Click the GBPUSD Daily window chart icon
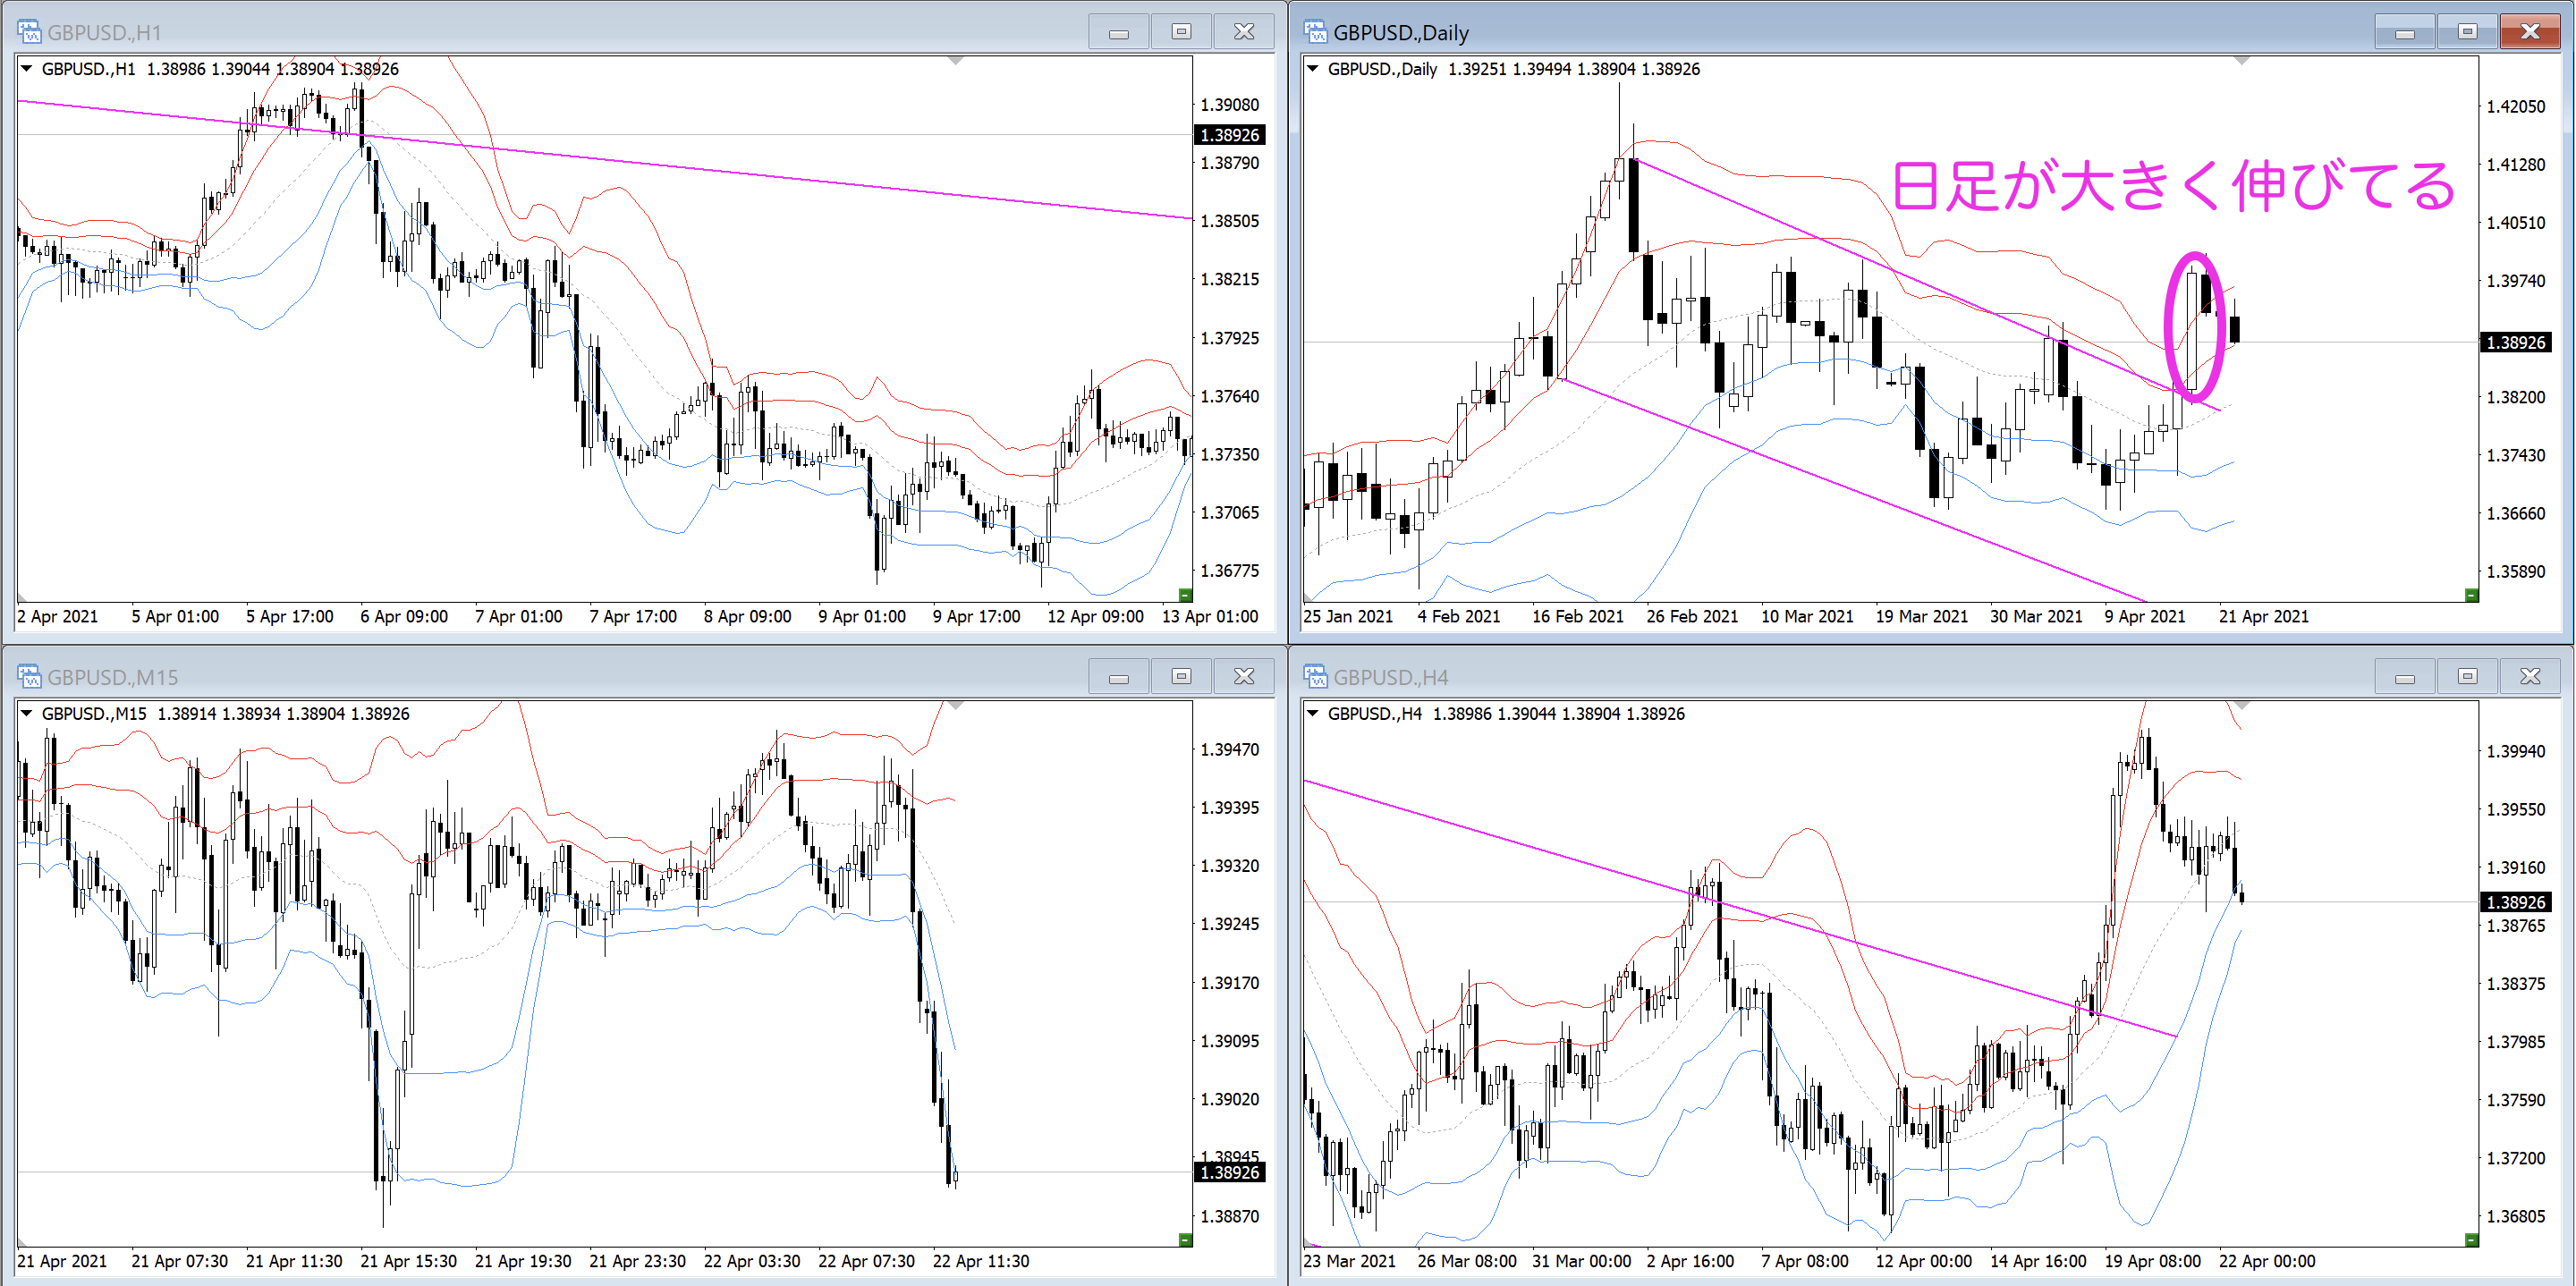The height and width of the screenshot is (1286, 2576). click(1315, 32)
